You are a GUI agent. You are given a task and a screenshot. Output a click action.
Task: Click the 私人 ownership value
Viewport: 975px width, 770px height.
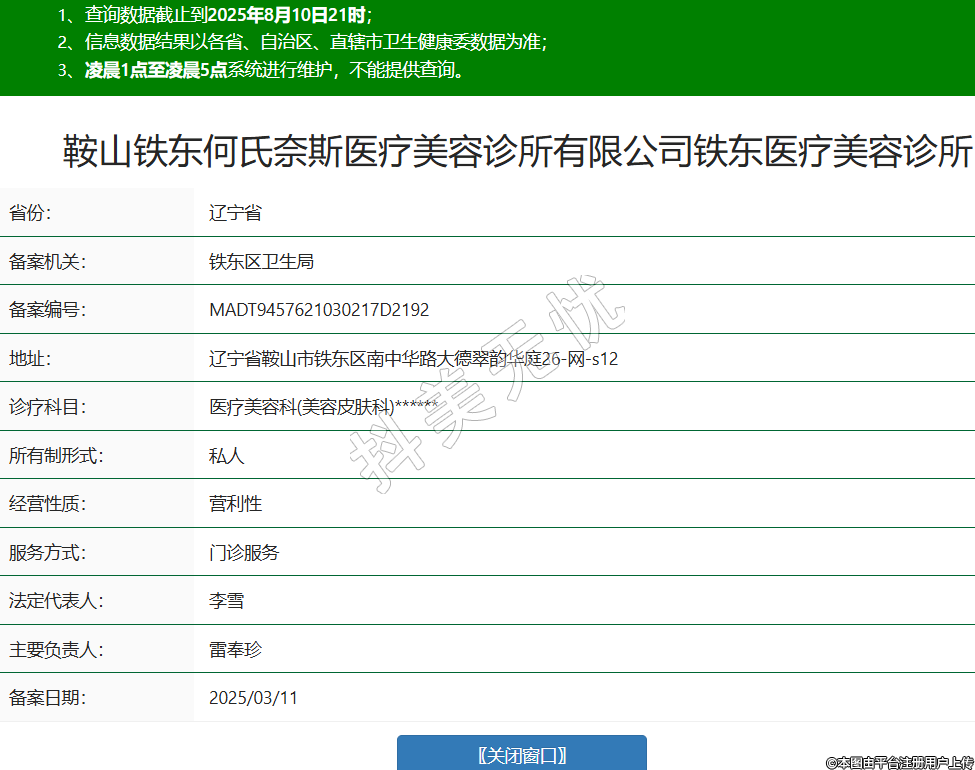click(x=226, y=456)
